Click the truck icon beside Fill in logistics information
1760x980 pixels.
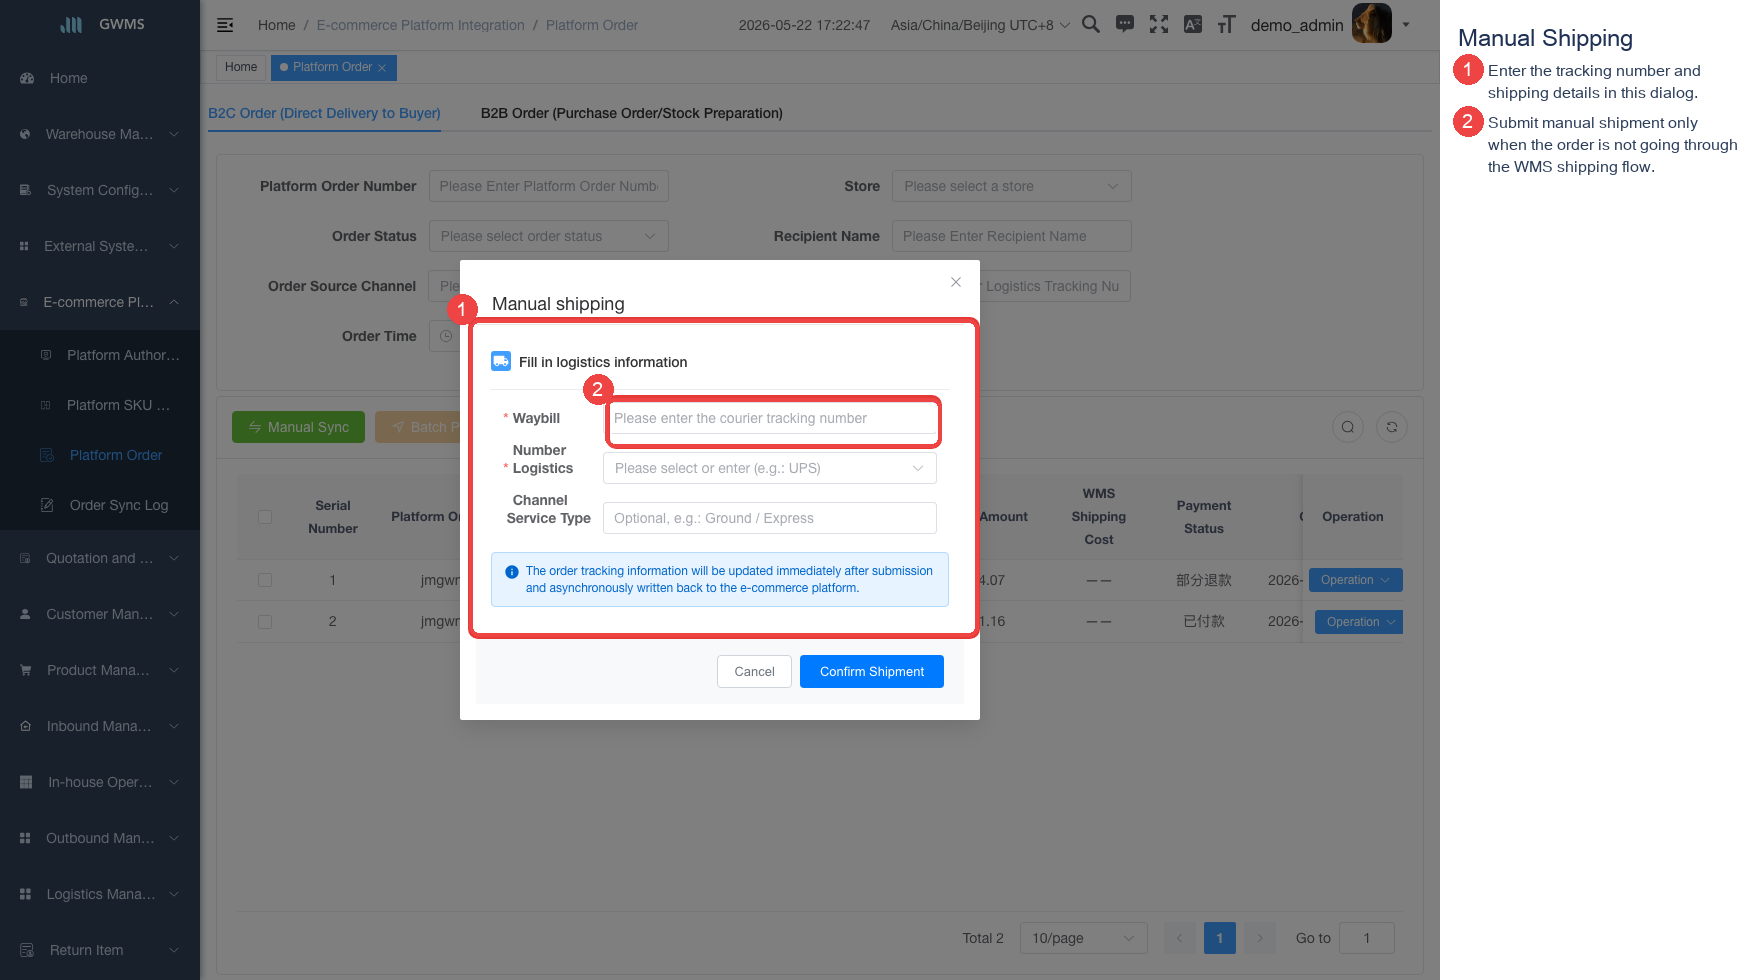(x=501, y=361)
